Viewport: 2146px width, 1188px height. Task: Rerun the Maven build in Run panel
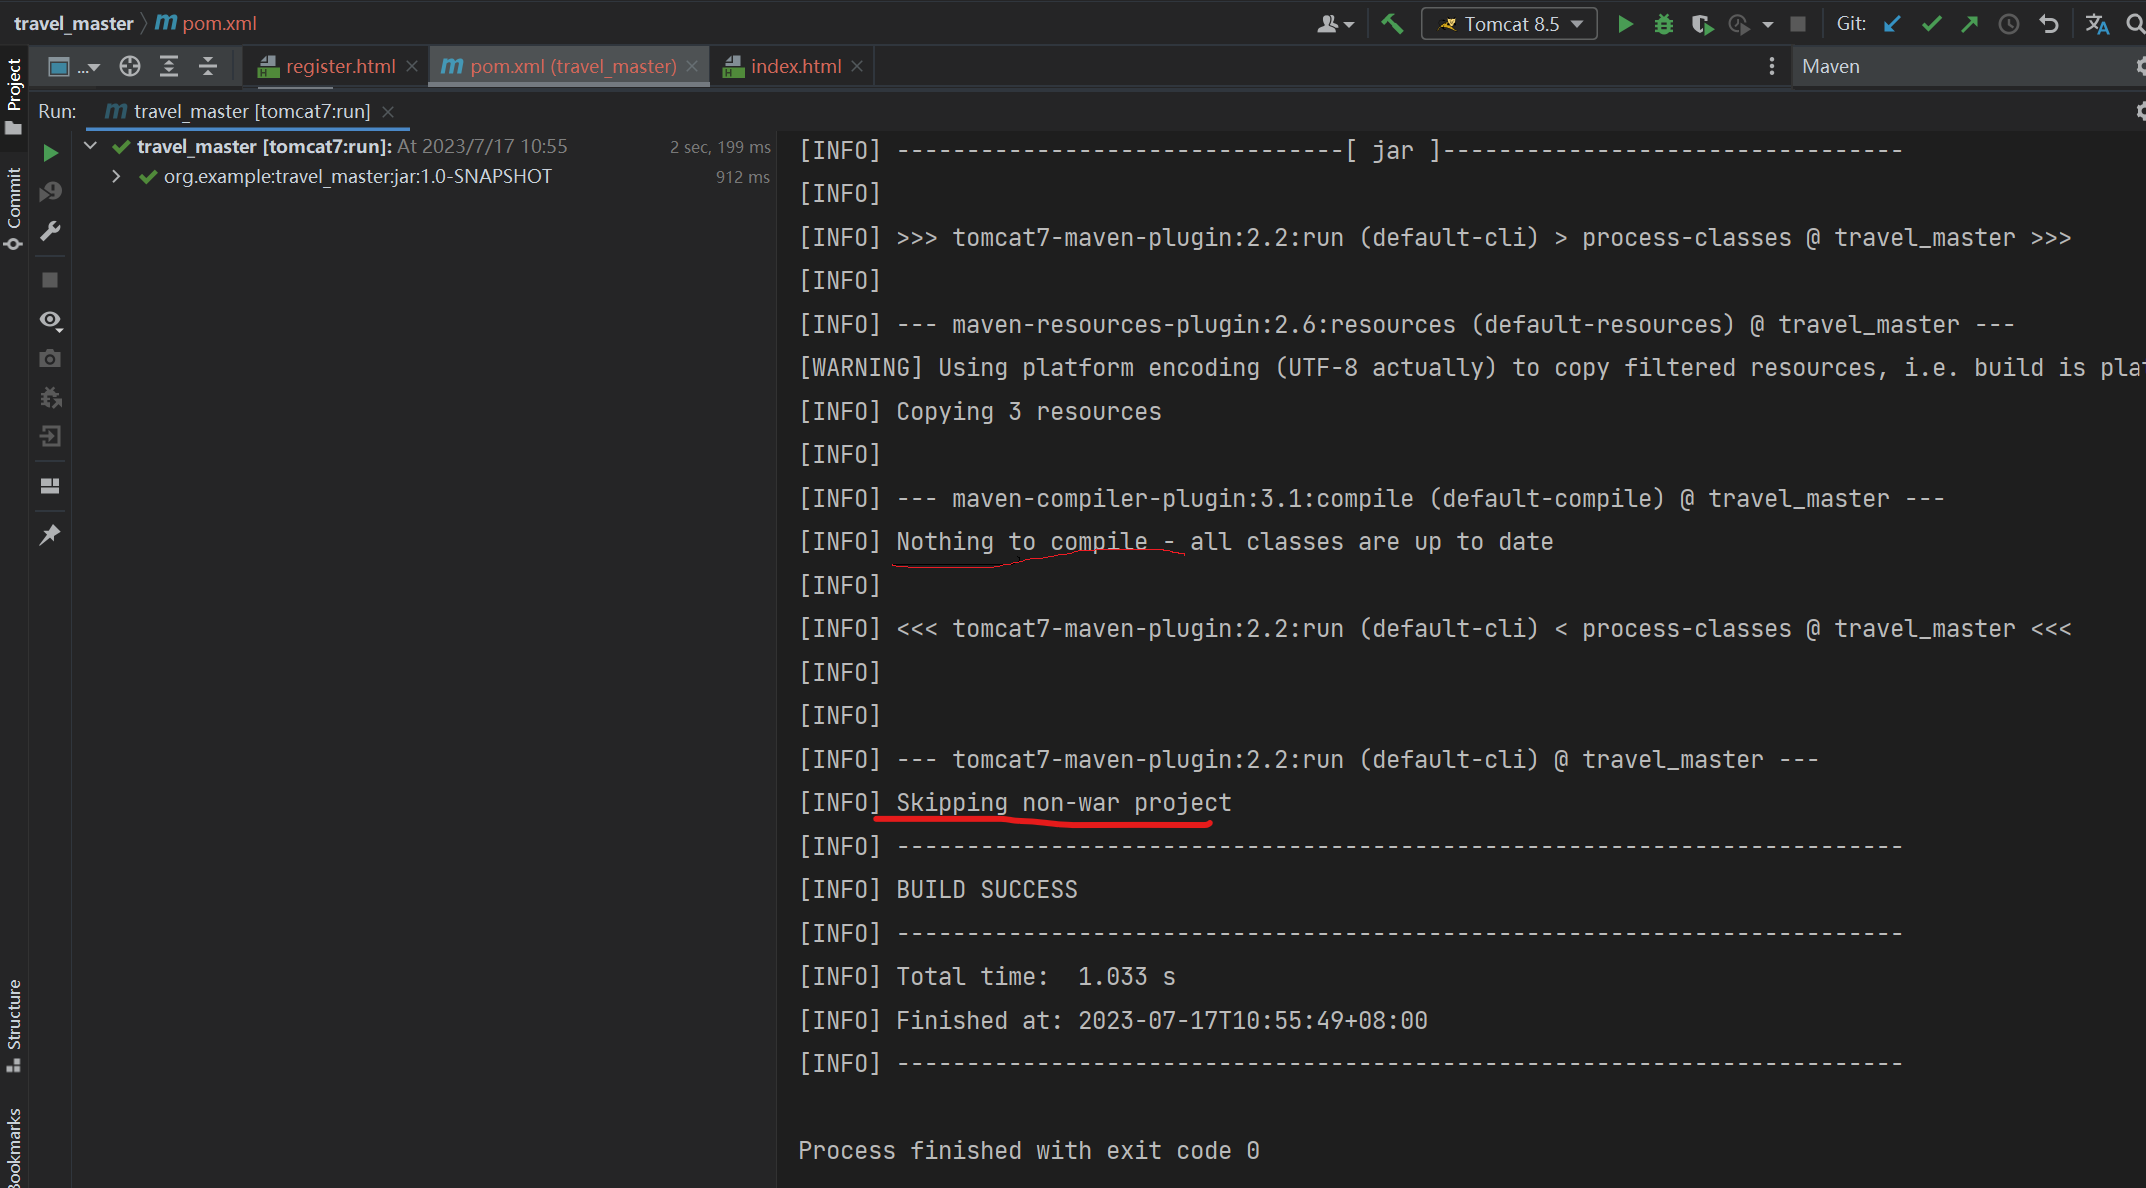[x=50, y=153]
